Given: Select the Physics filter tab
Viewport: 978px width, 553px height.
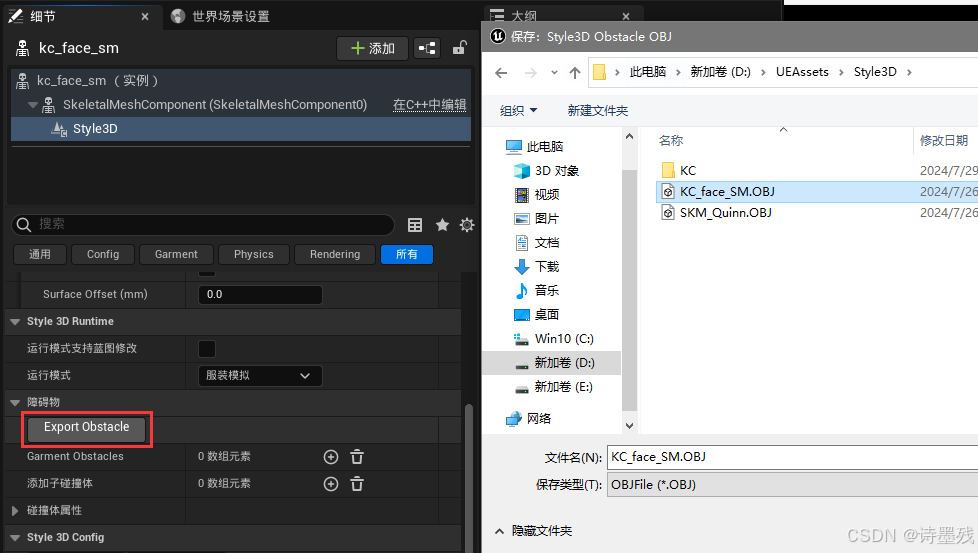Looking at the screenshot, I should 254,254.
